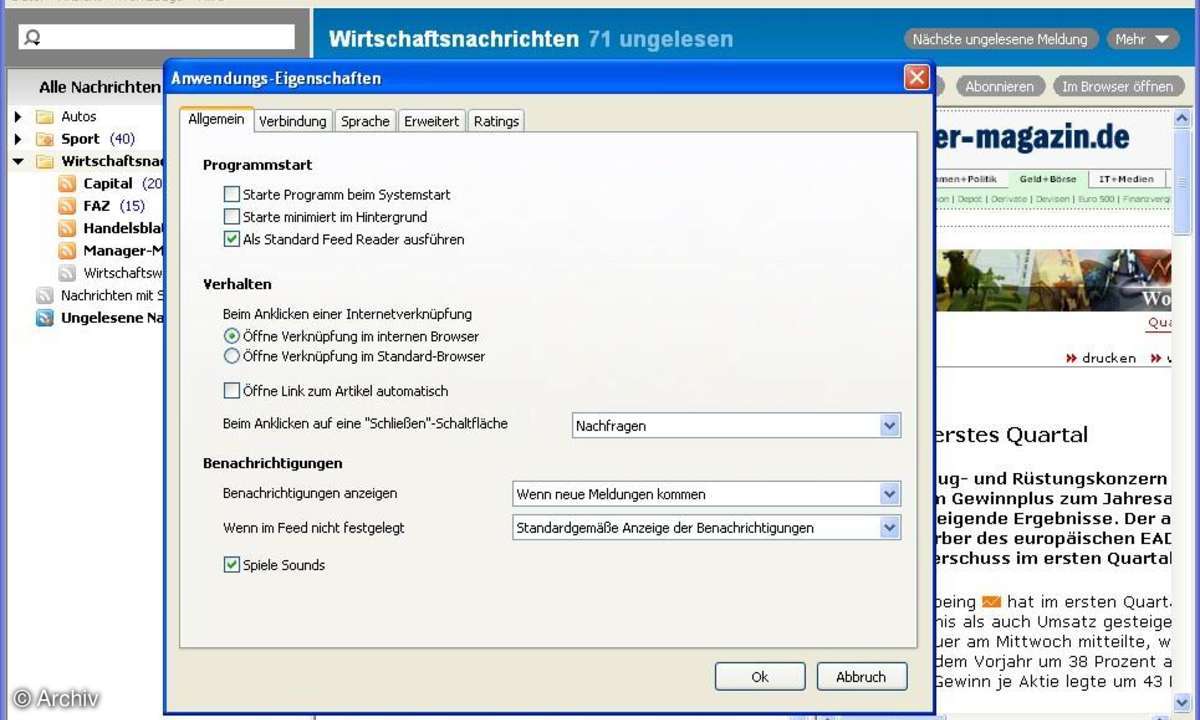Screen dimensions: 1200x720
Task: Click the Wirtschaftsnachrichten folder icon in tree
Action: click(x=44, y=161)
